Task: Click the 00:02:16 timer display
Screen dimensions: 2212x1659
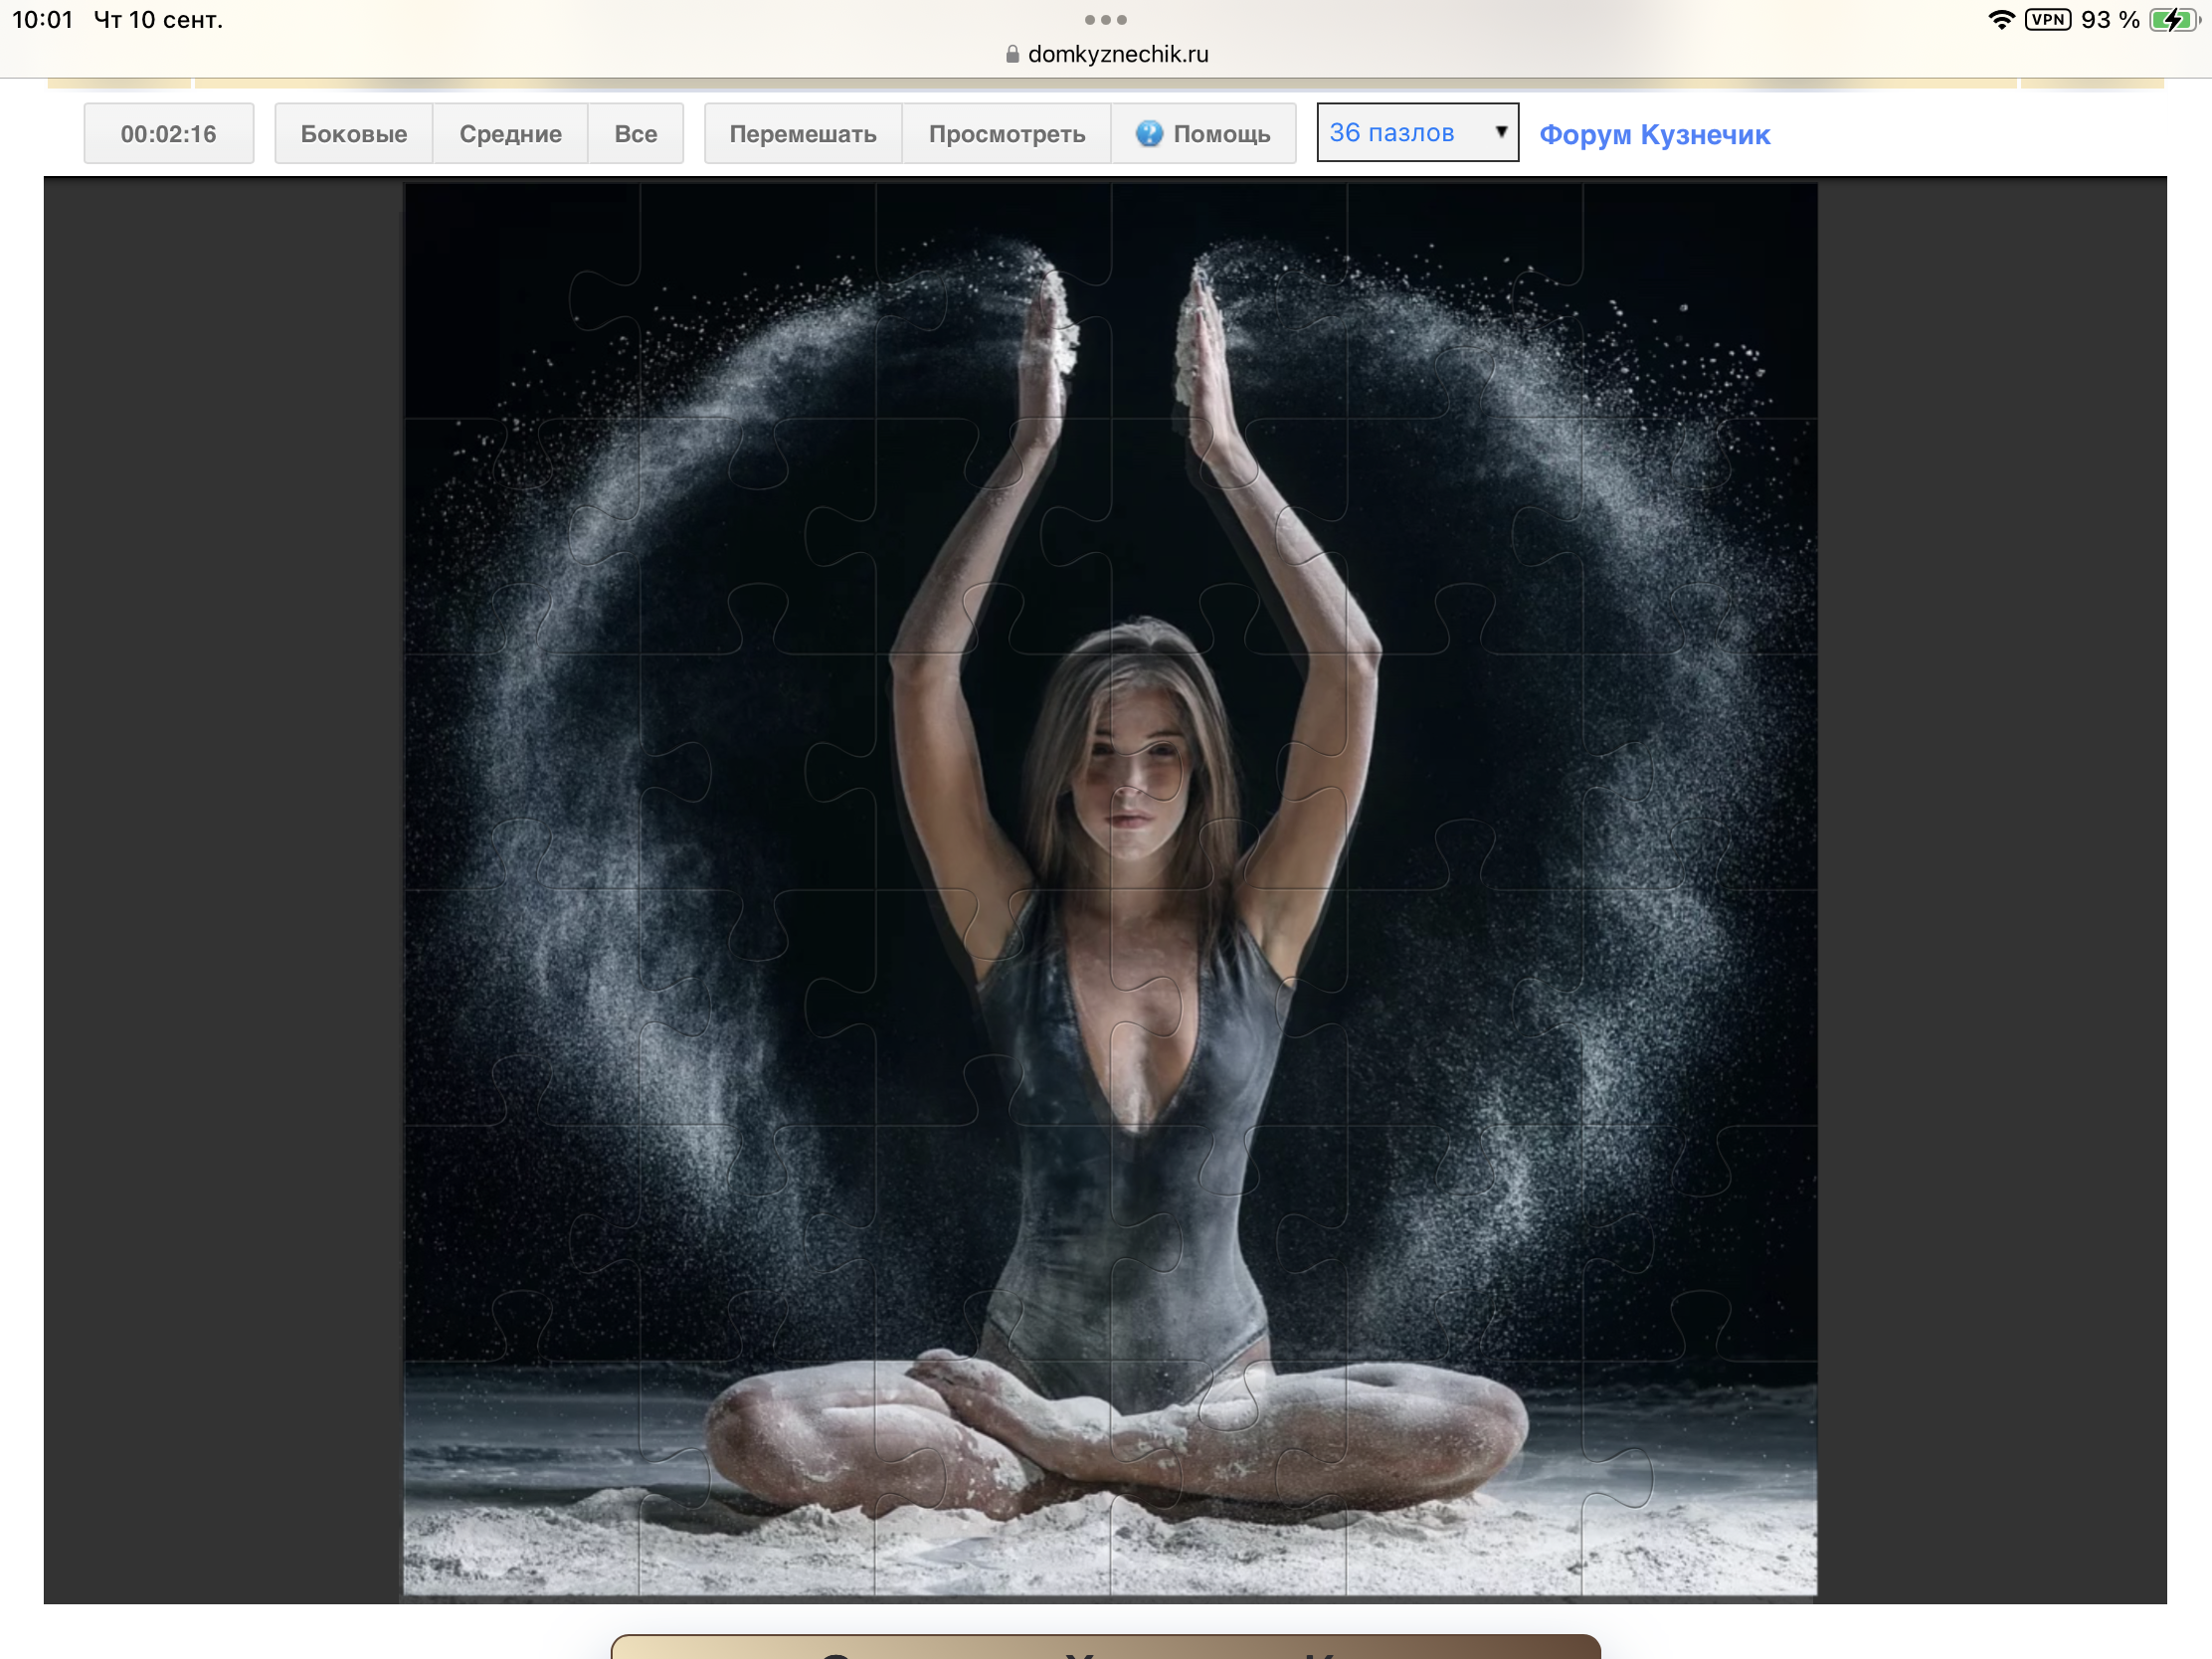Action: pyautogui.click(x=168, y=133)
